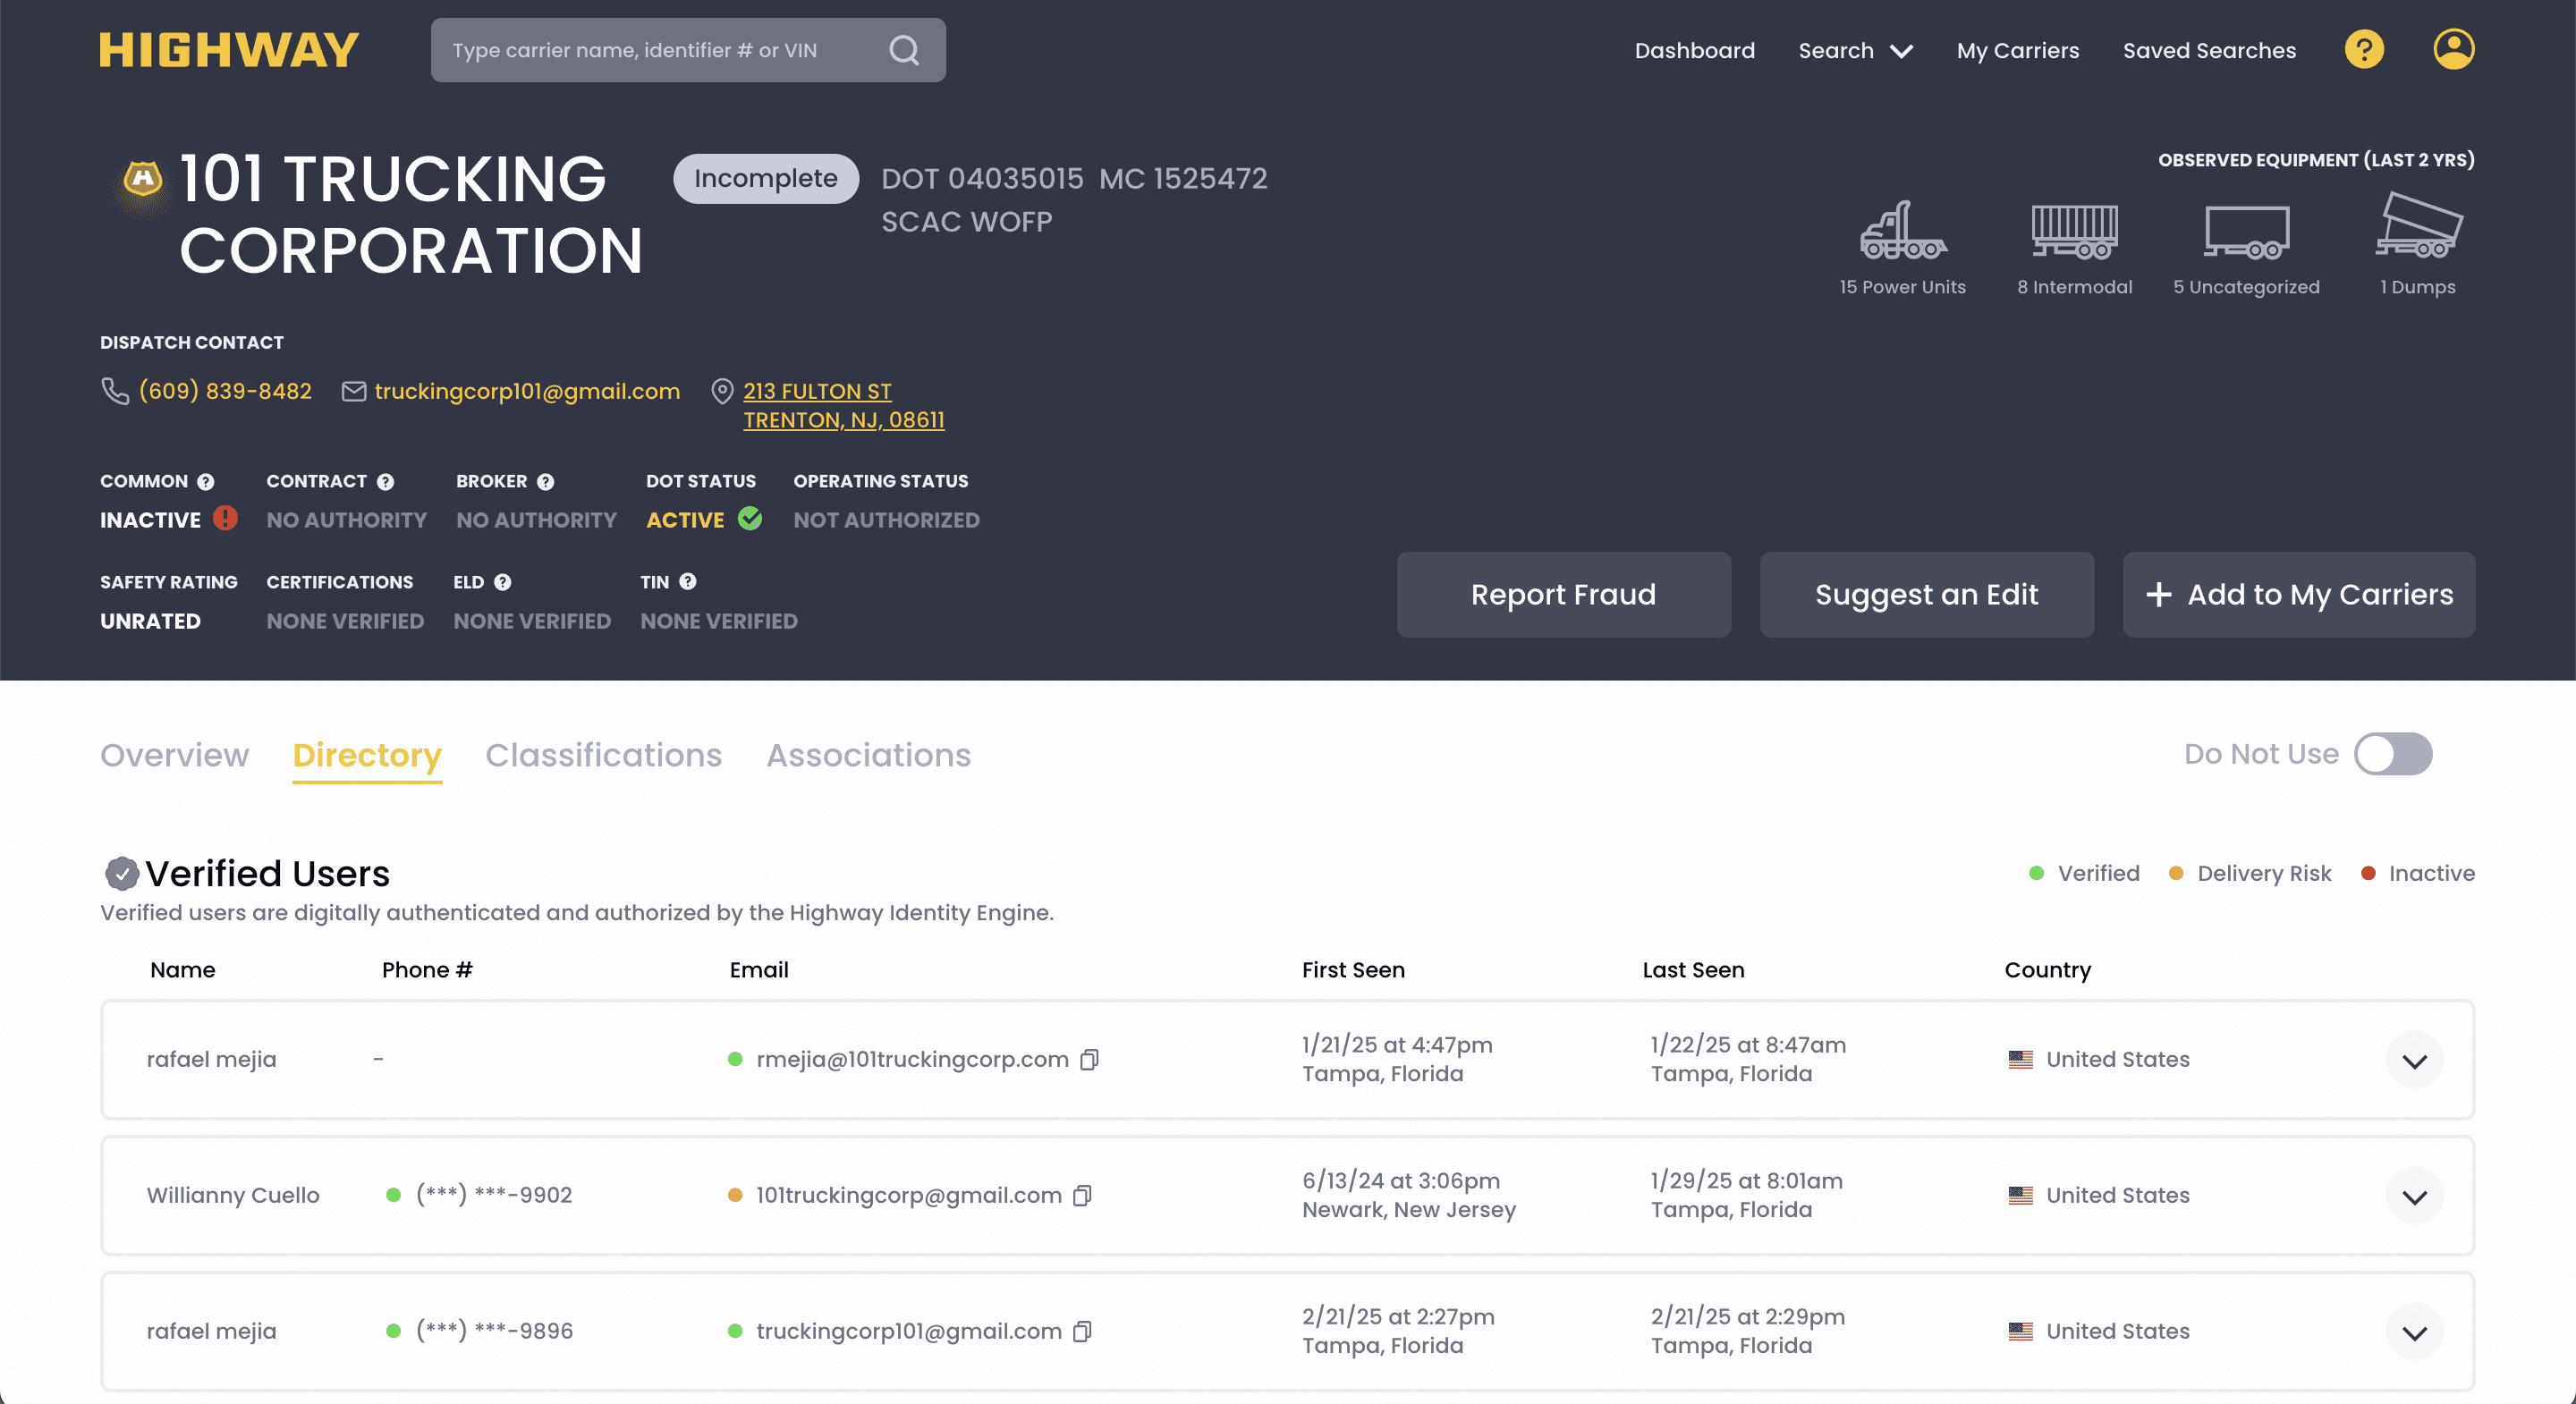Open Saved Searches
This screenshot has height=1404, width=2576.
click(x=2209, y=50)
